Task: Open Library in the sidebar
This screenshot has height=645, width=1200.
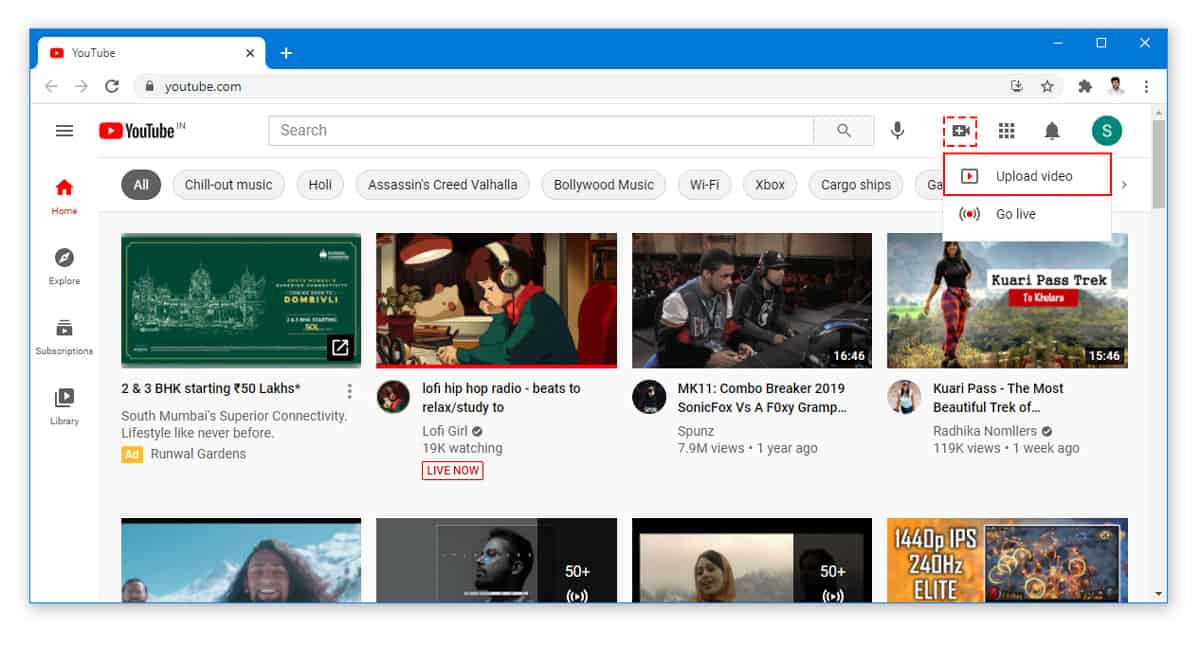Action: (64, 406)
